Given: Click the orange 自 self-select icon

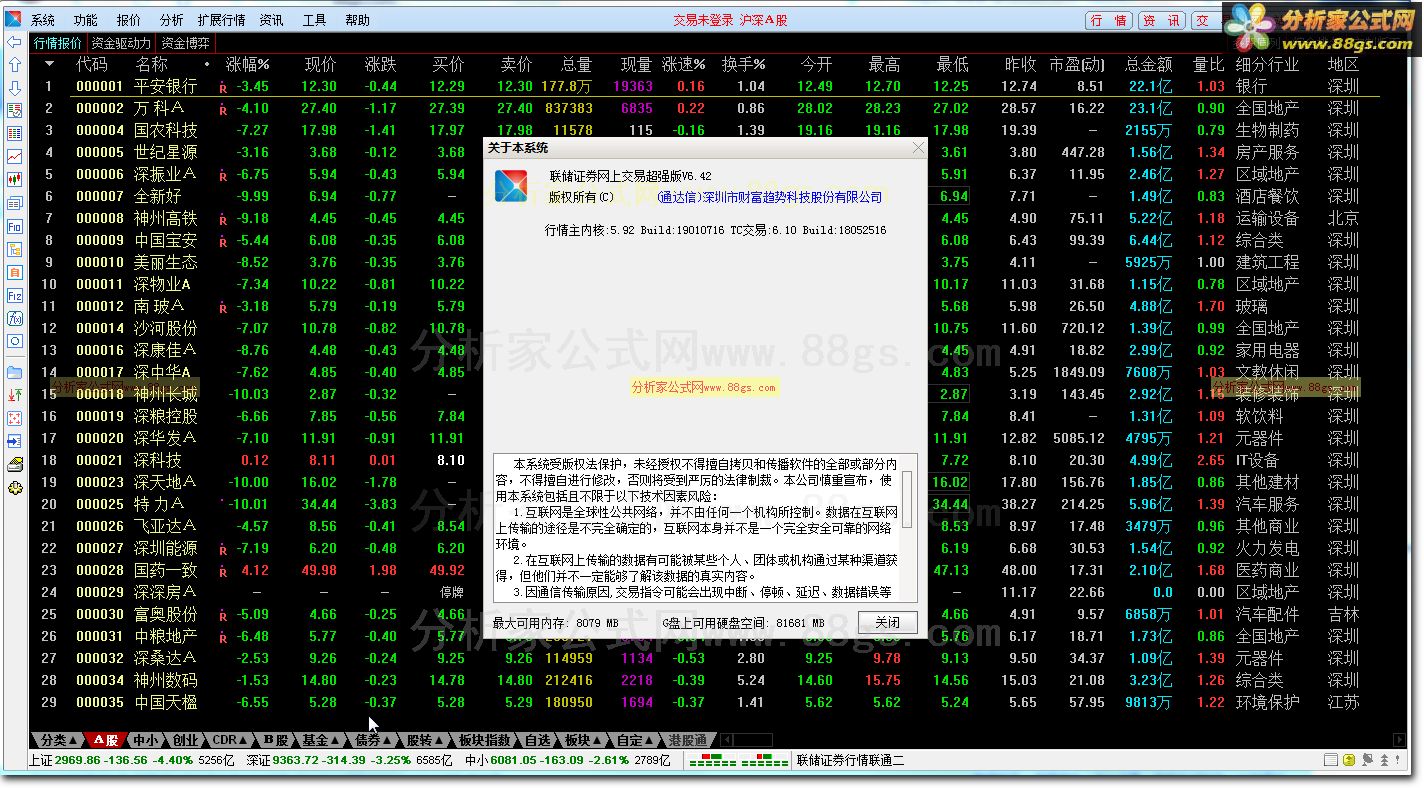Looking at the screenshot, I should [14, 272].
